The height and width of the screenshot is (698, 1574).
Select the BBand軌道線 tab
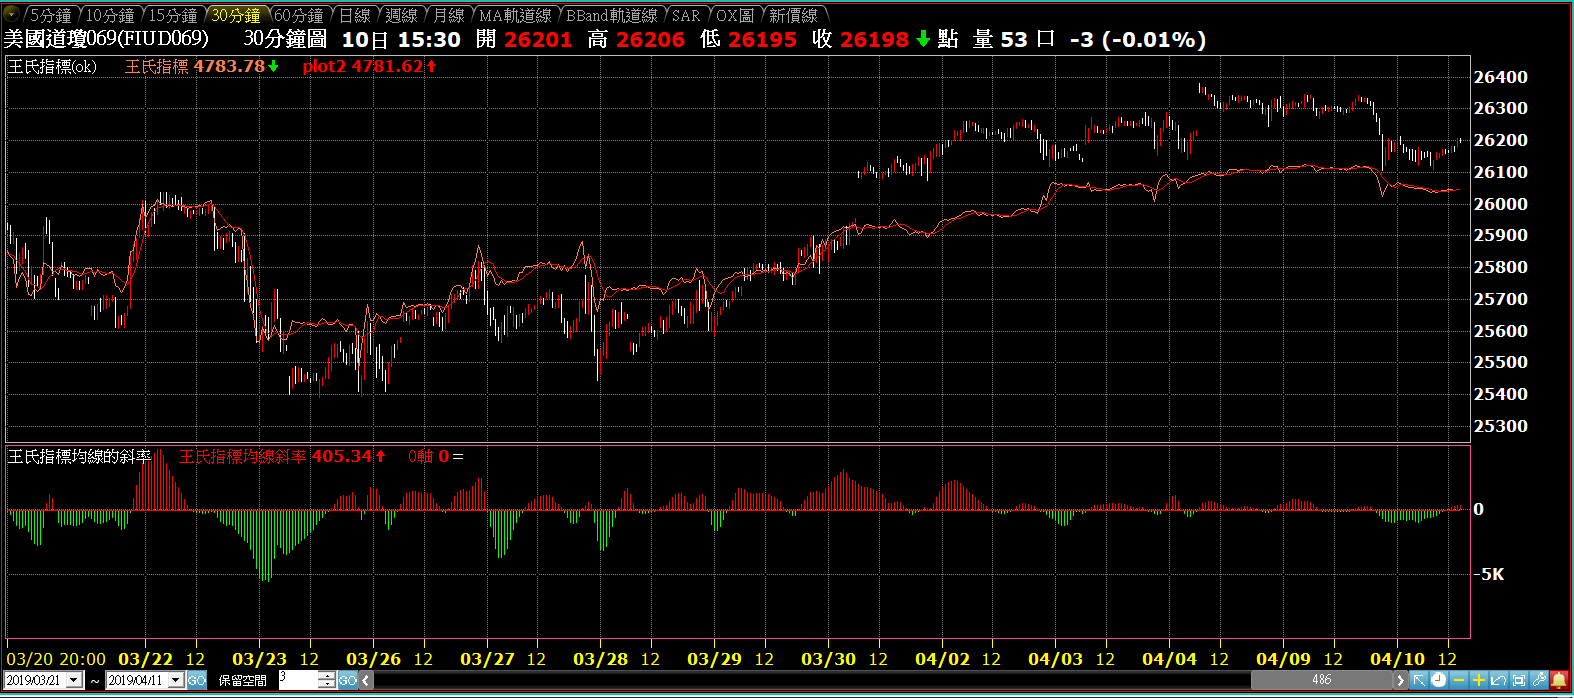click(x=611, y=16)
